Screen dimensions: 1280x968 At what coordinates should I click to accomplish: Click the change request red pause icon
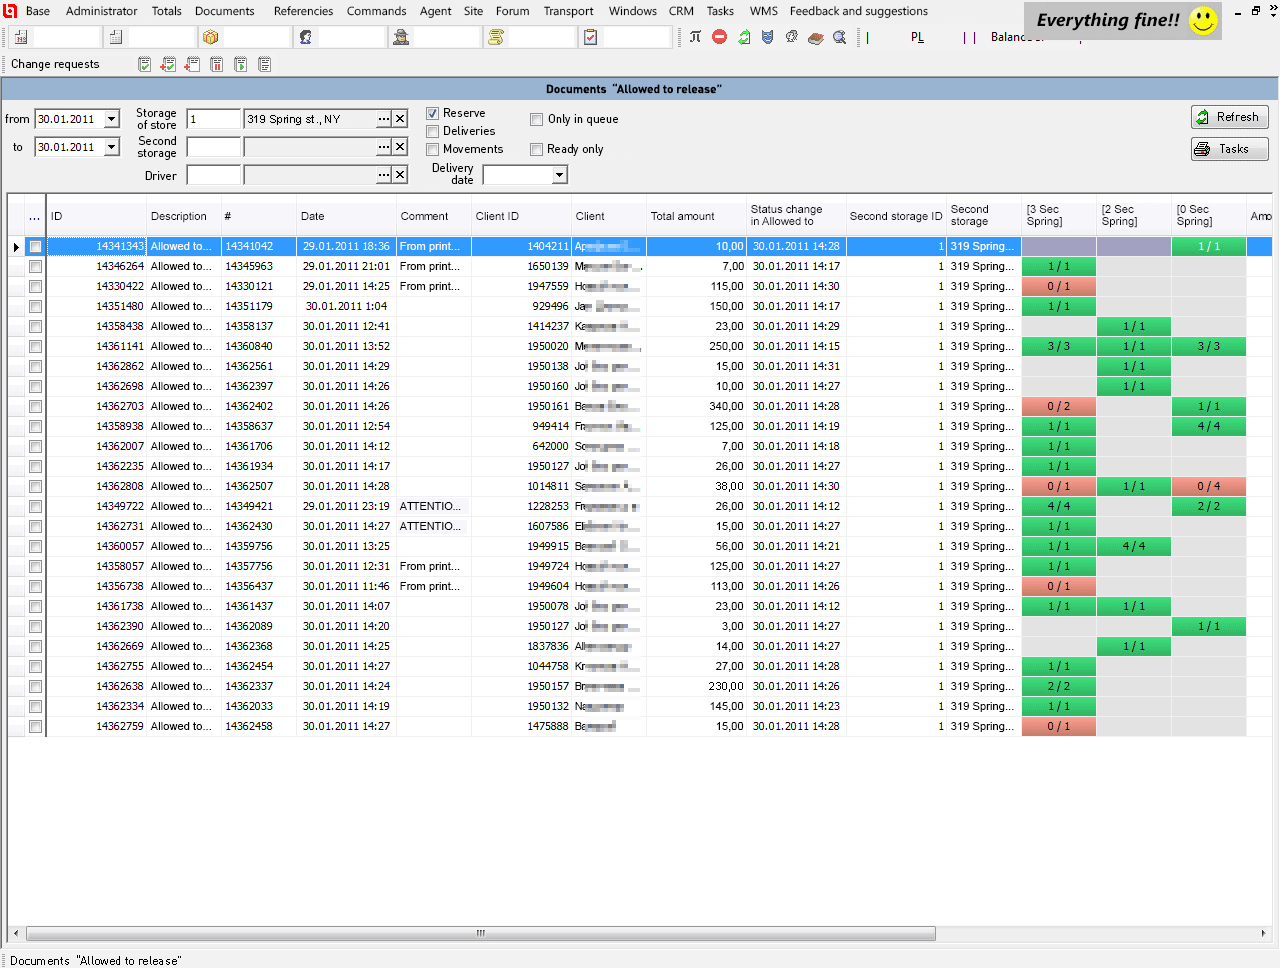click(217, 64)
